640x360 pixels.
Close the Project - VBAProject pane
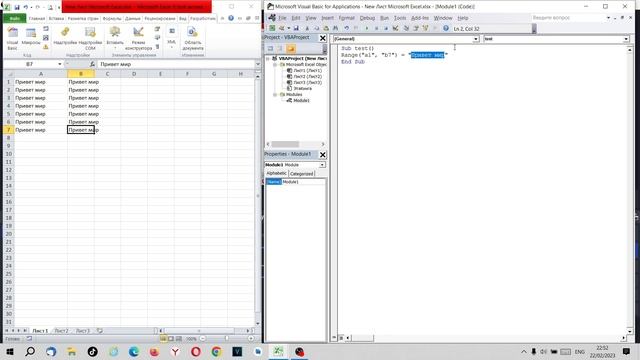(x=322, y=38)
